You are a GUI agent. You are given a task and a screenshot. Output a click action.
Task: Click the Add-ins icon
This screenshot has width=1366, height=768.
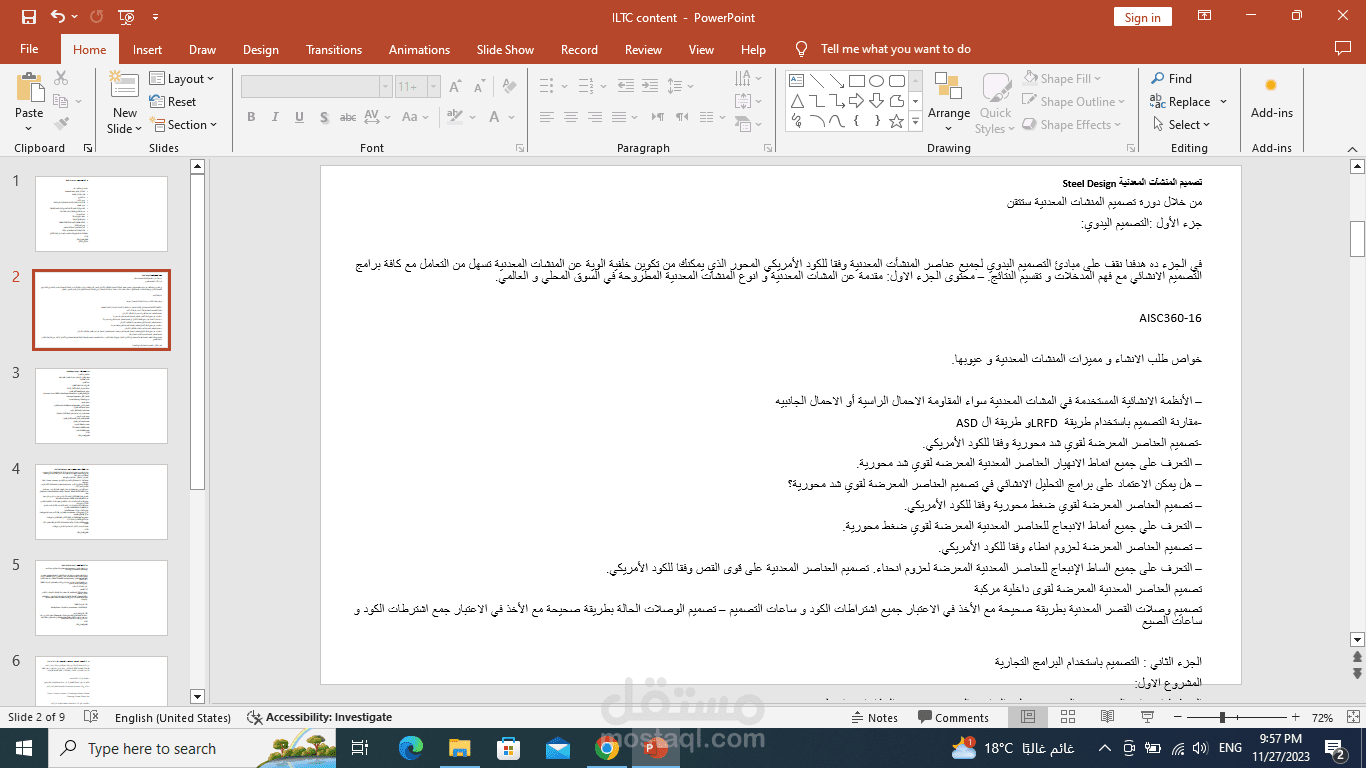tap(1271, 96)
